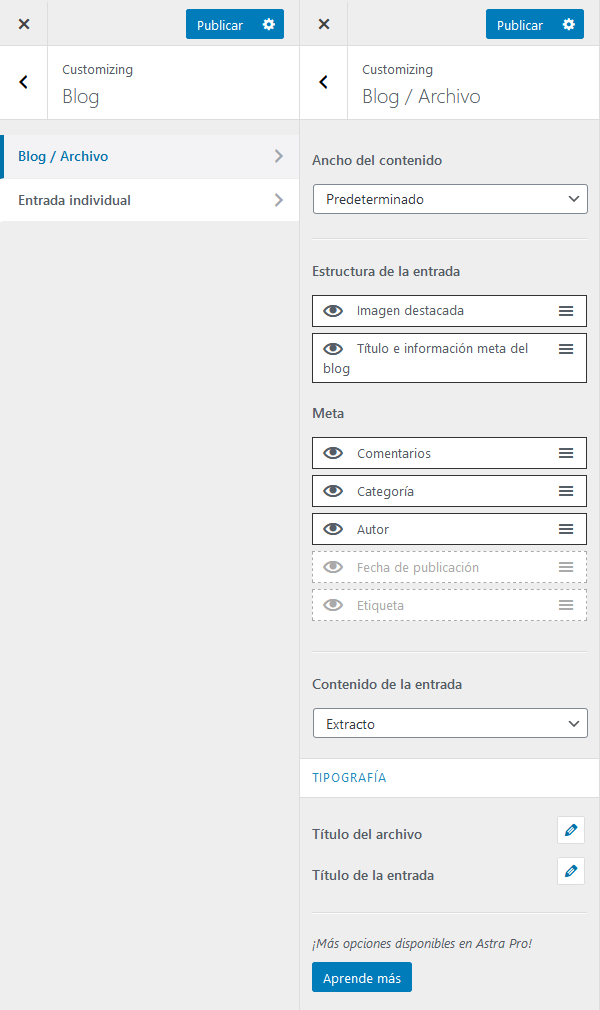Screen dimensions: 600x1010
Task: Click the TIPOGRAFÍA section header
Action: coord(349,777)
